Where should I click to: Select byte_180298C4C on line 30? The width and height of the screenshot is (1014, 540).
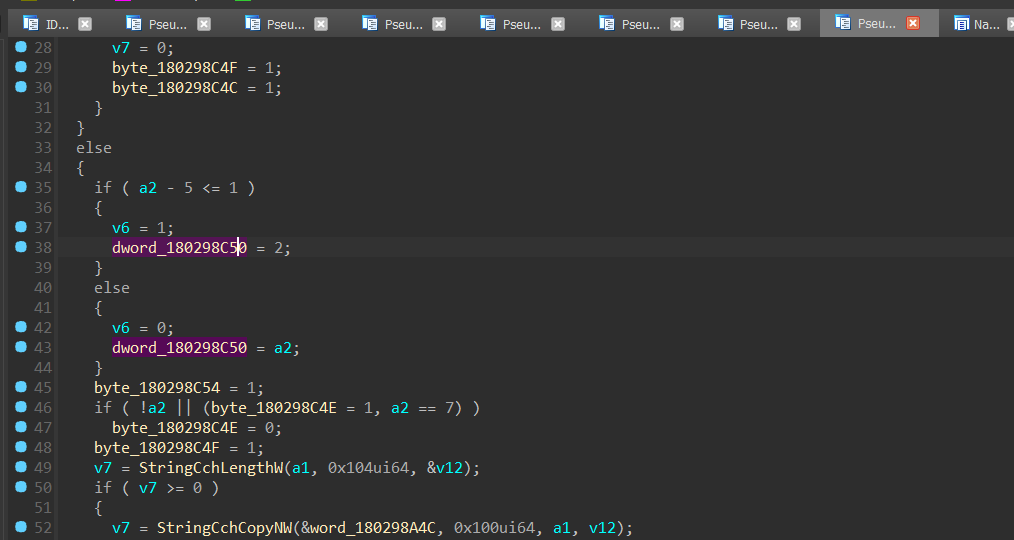click(175, 88)
